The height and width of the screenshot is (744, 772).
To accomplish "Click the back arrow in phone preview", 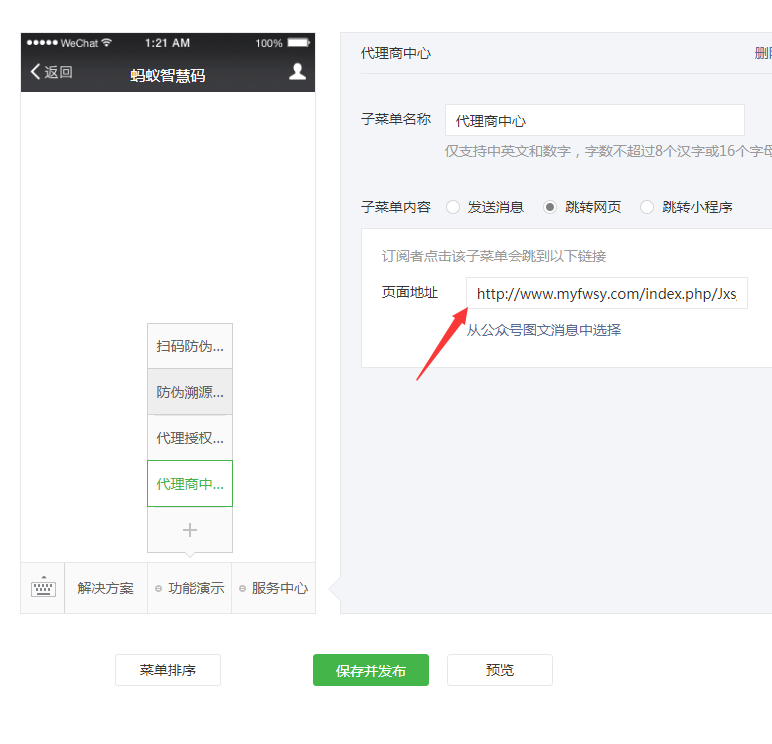I will (x=35, y=71).
